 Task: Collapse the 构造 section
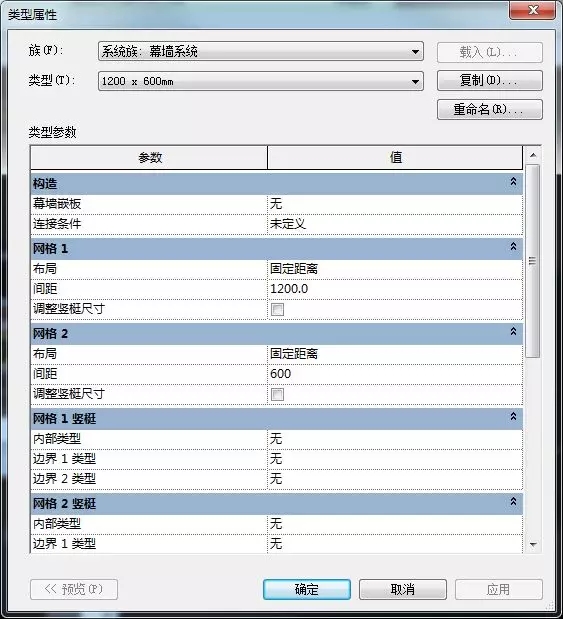(x=513, y=182)
